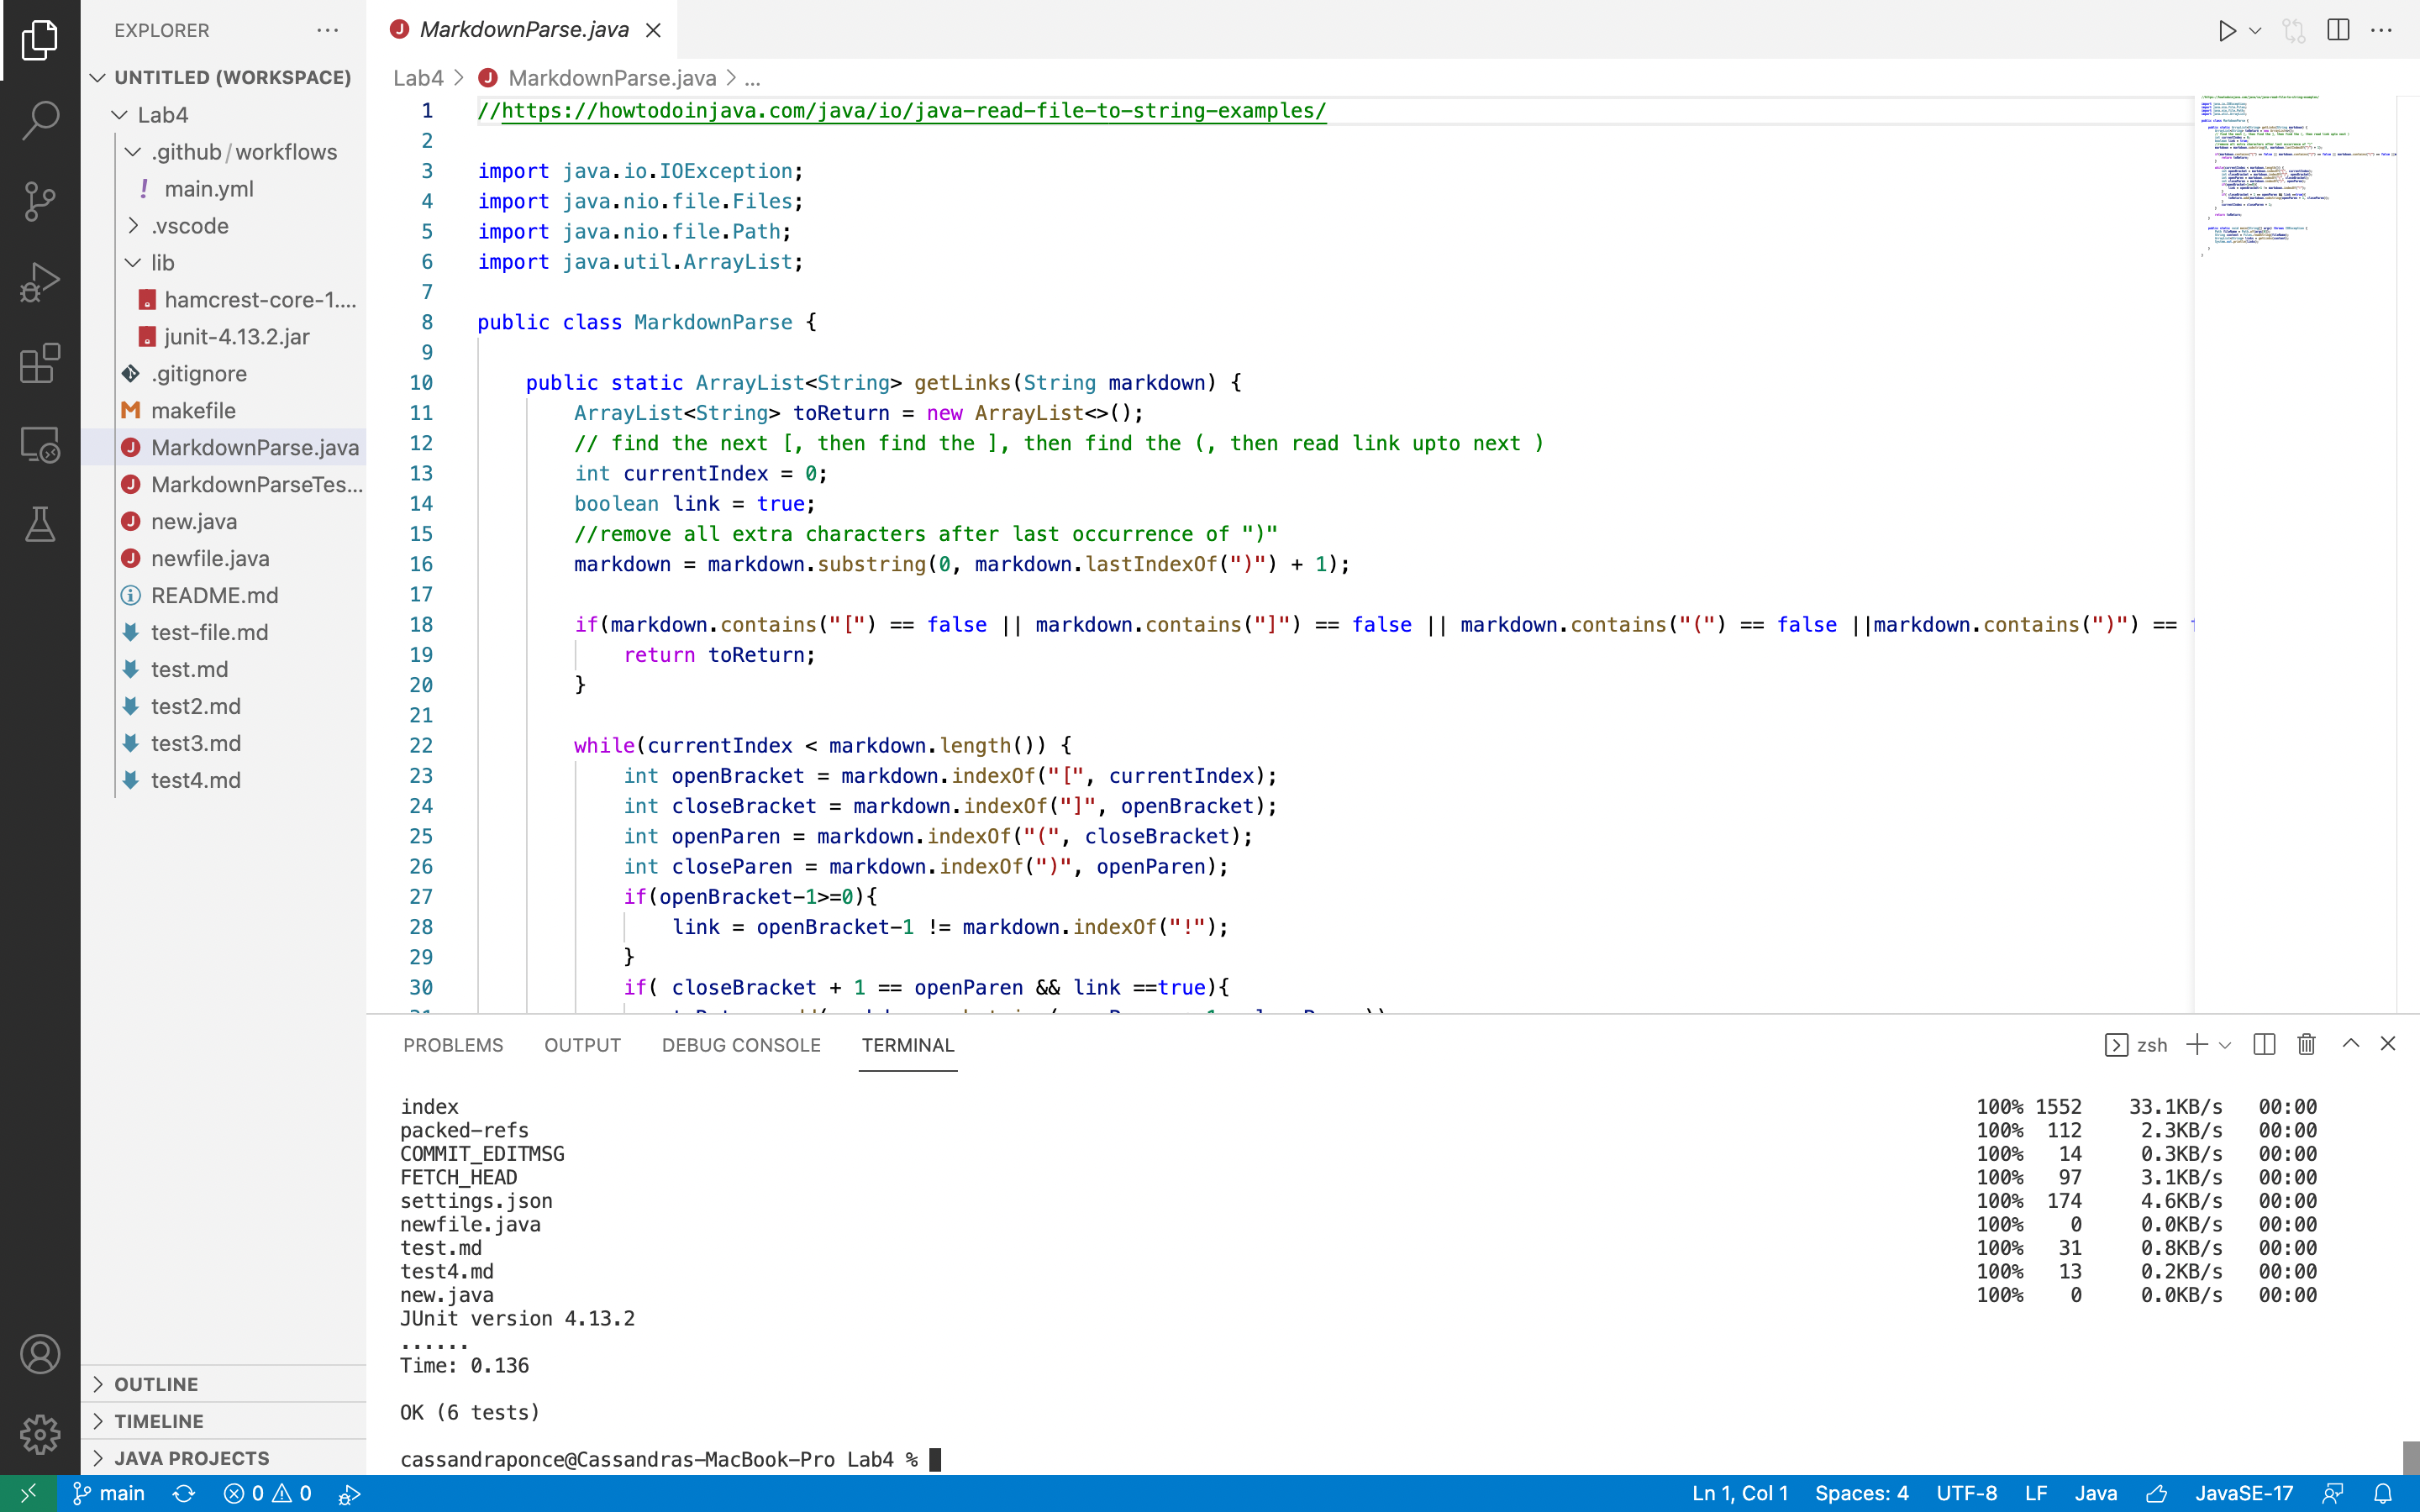Click MarkdownParse.java in the breadcrumb
The height and width of the screenshot is (1512, 2420).
tap(611, 78)
